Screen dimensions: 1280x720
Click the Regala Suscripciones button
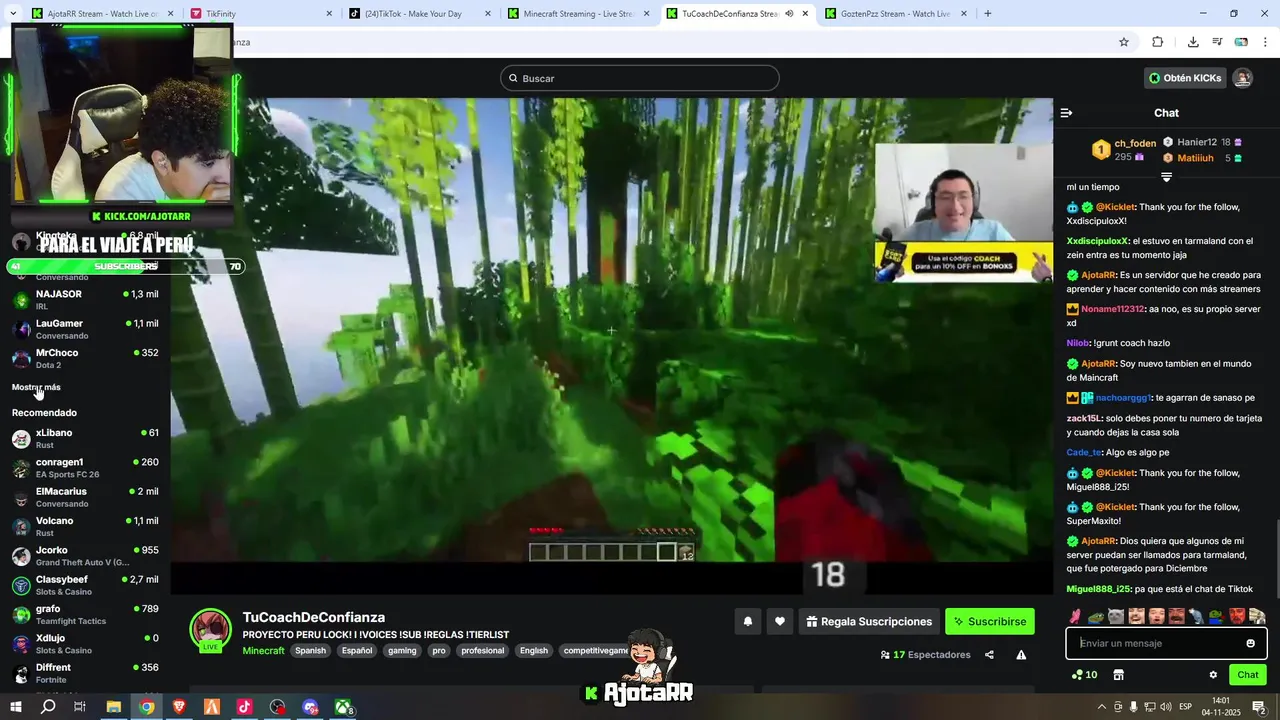click(869, 621)
